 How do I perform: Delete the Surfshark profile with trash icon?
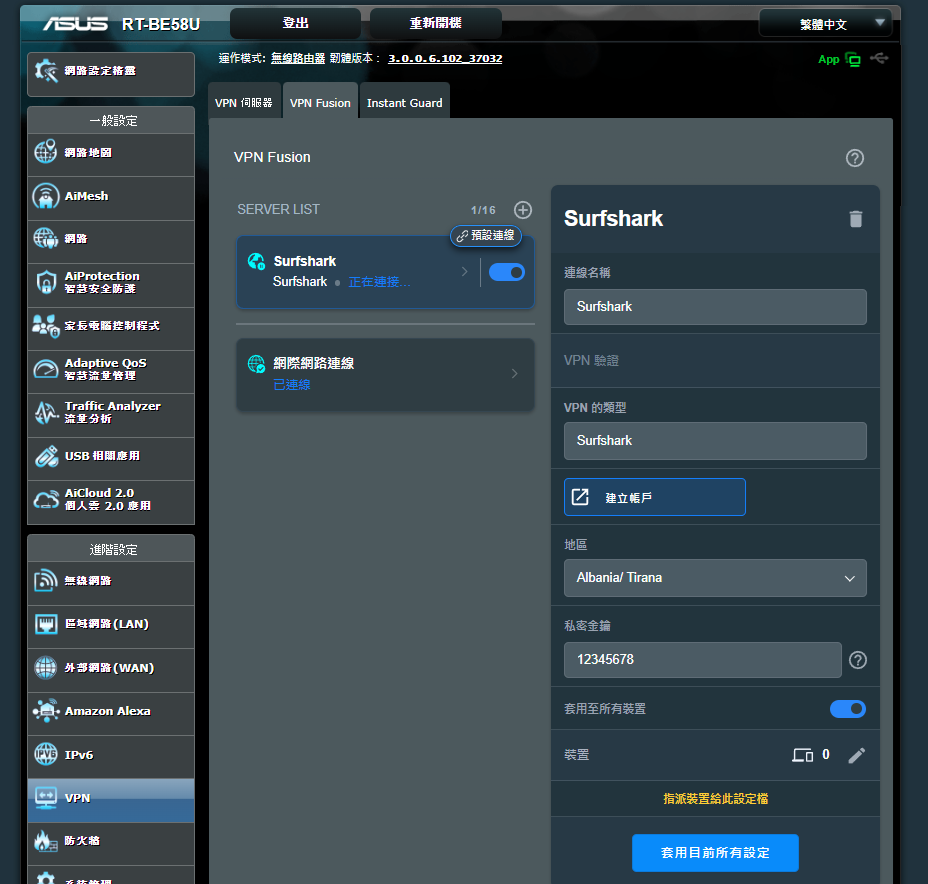[856, 219]
